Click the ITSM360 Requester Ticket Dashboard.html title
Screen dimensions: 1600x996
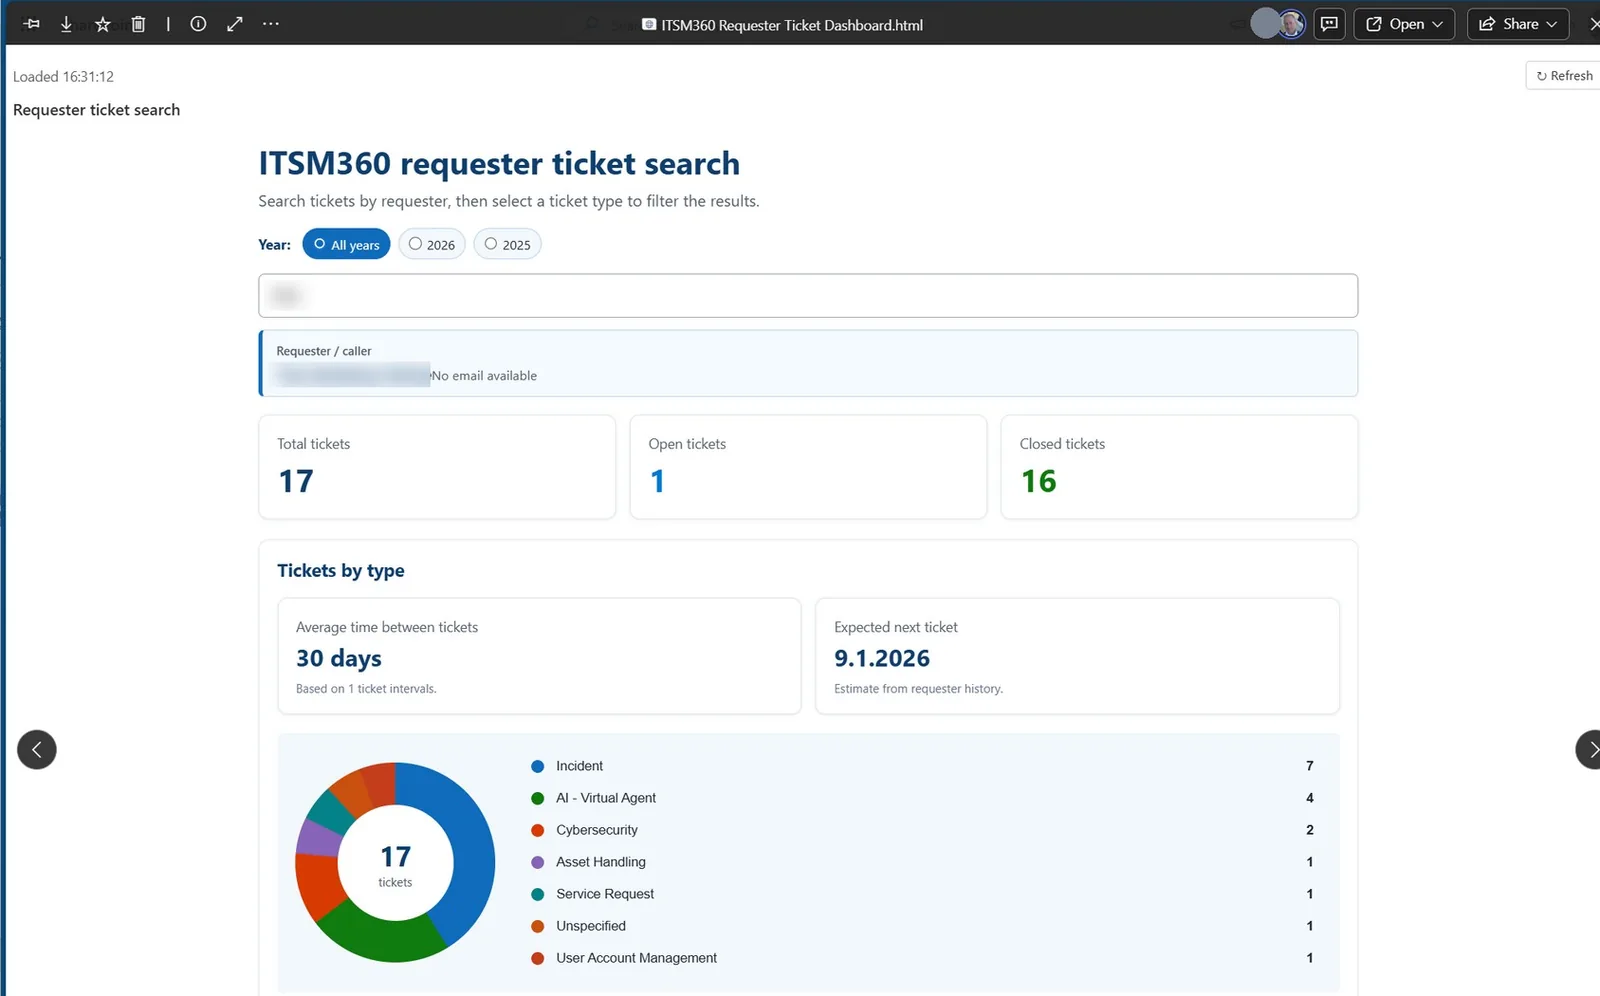pos(791,25)
